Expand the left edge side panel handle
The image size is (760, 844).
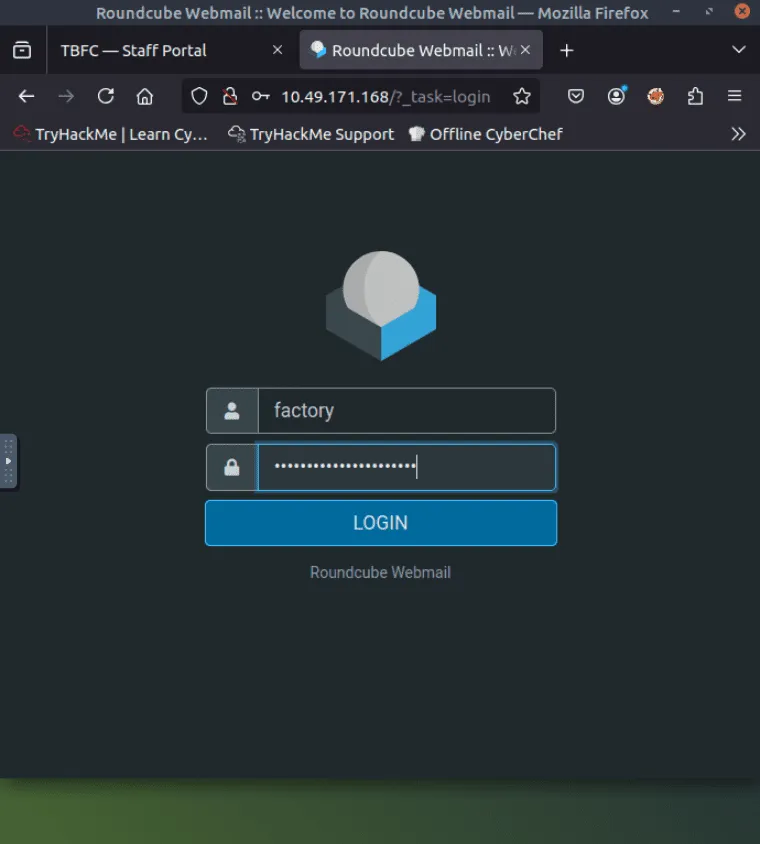click(8, 461)
